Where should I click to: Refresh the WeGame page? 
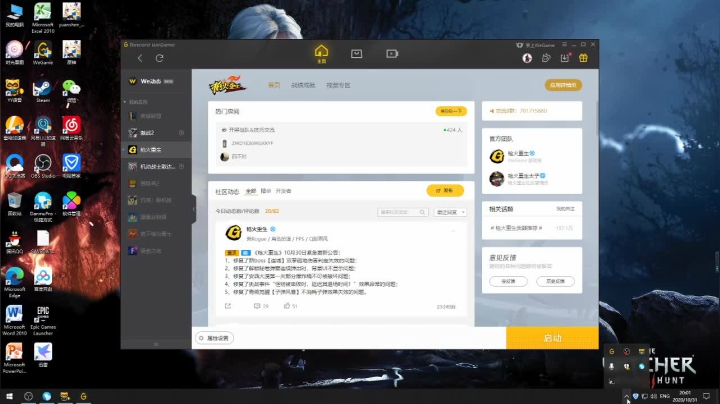pos(159,58)
